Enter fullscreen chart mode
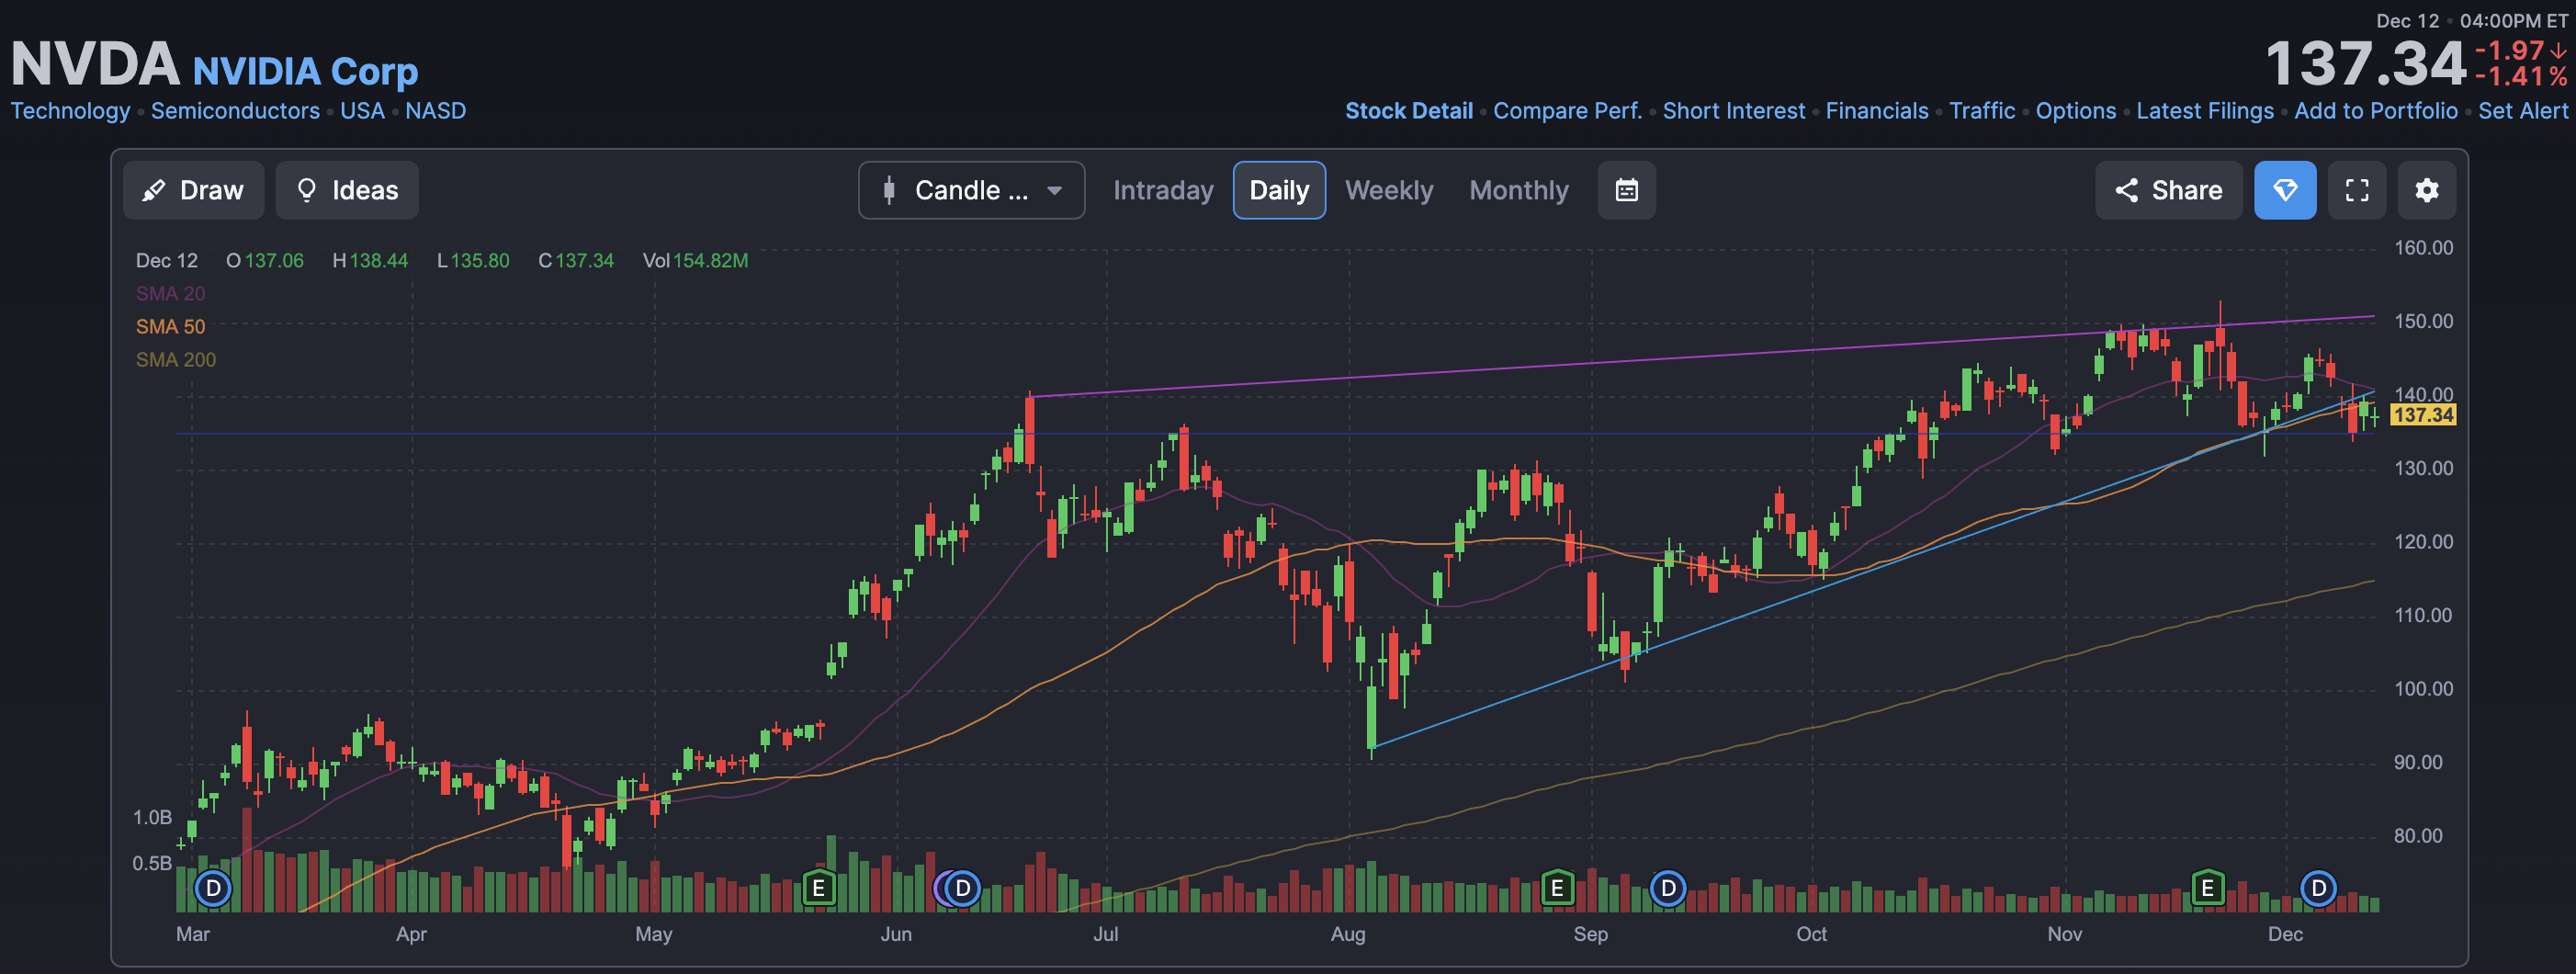 coord(2357,190)
